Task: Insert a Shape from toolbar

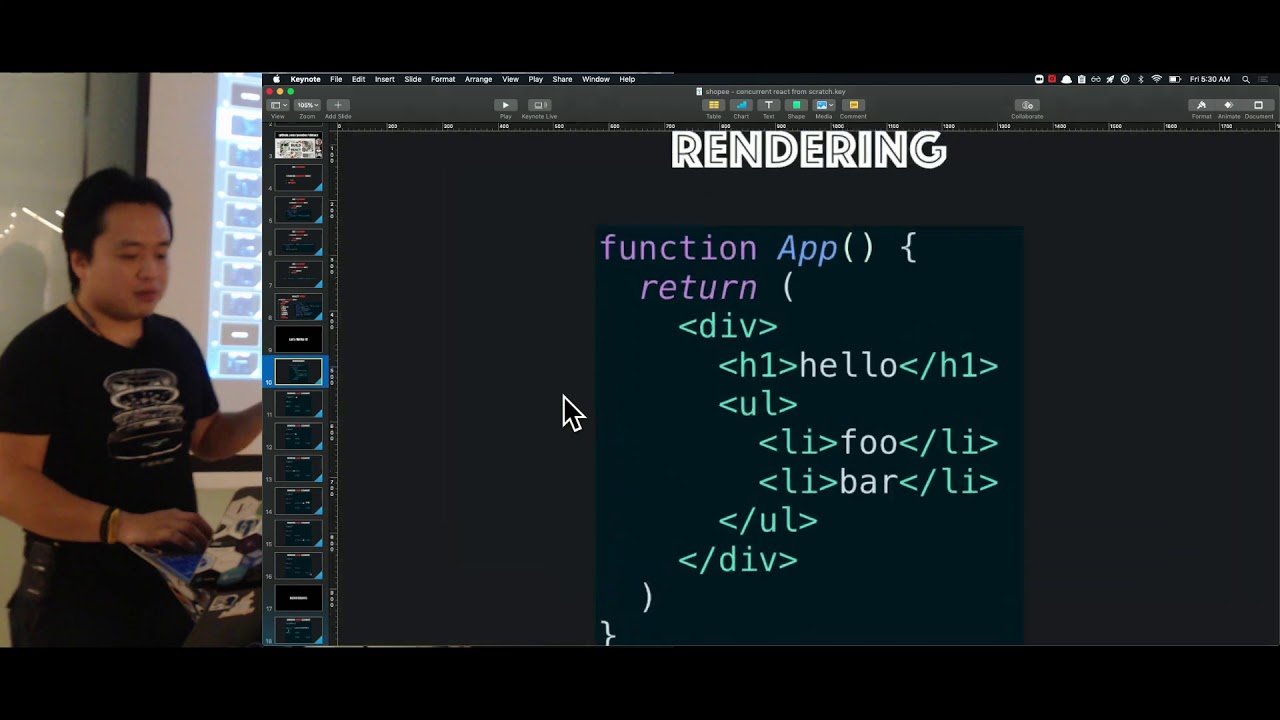Action: pos(797,105)
